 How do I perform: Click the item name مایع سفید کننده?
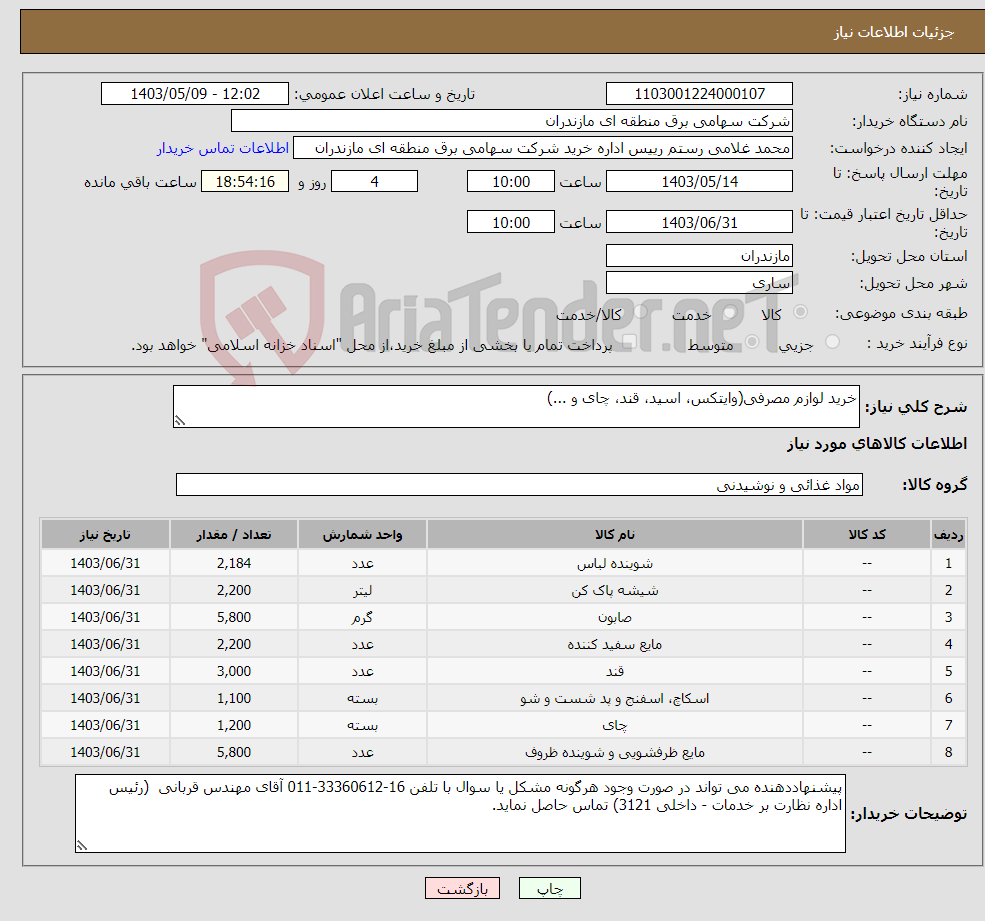614,645
